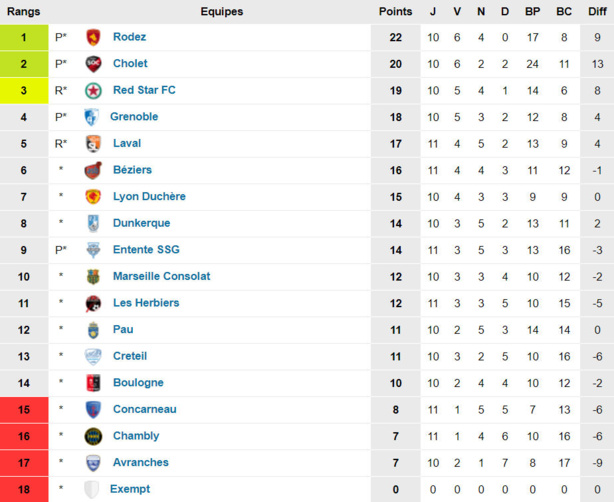Click the Grenoble team logo
Viewport: 614px width, 502px height.
click(x=92, y=117)
